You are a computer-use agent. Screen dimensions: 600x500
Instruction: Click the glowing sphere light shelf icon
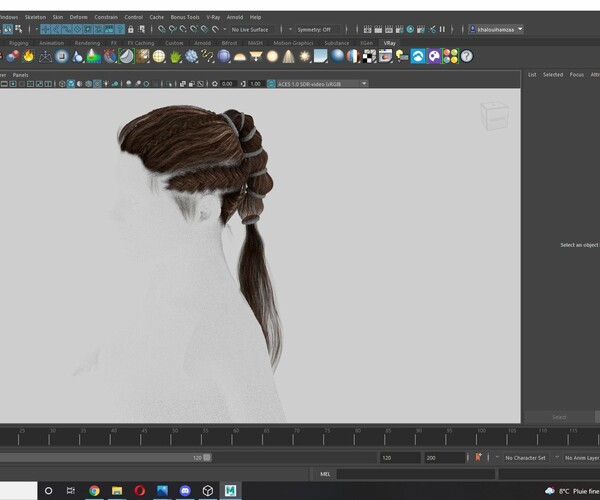click(x=272, y=57)
